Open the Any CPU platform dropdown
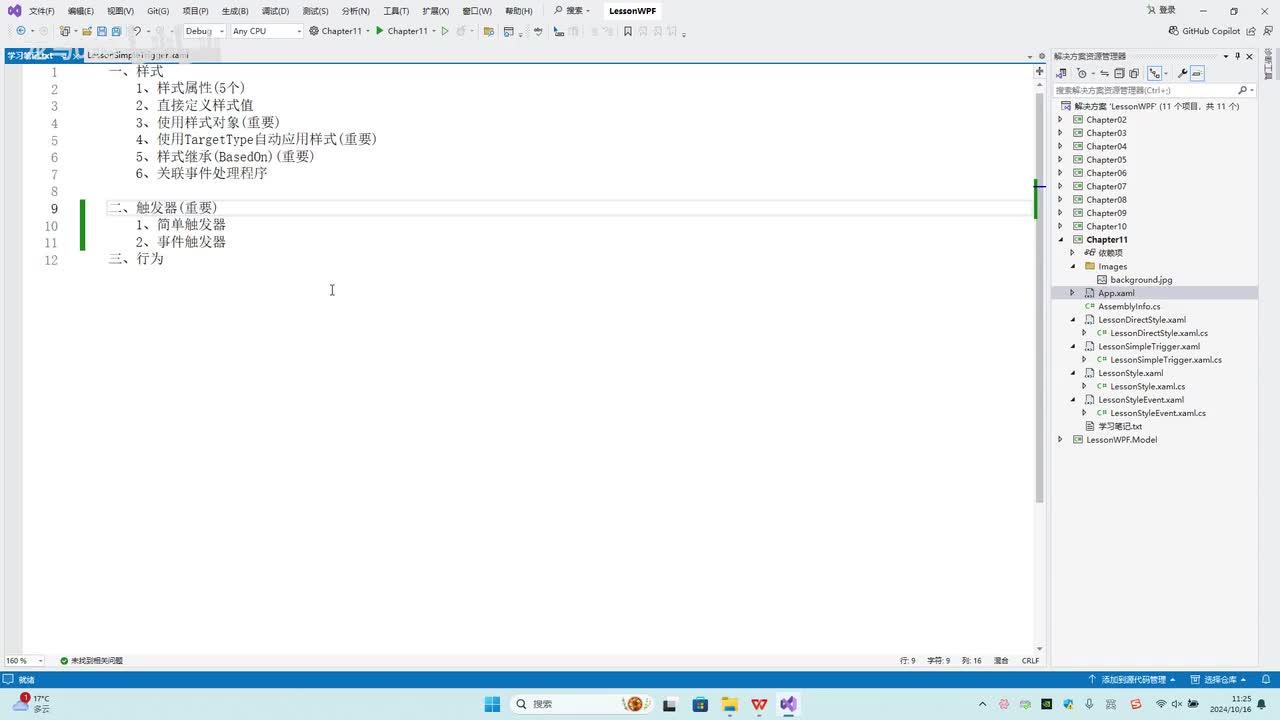Viewport: 1280px width, 720px height. [x=266, y=31]
